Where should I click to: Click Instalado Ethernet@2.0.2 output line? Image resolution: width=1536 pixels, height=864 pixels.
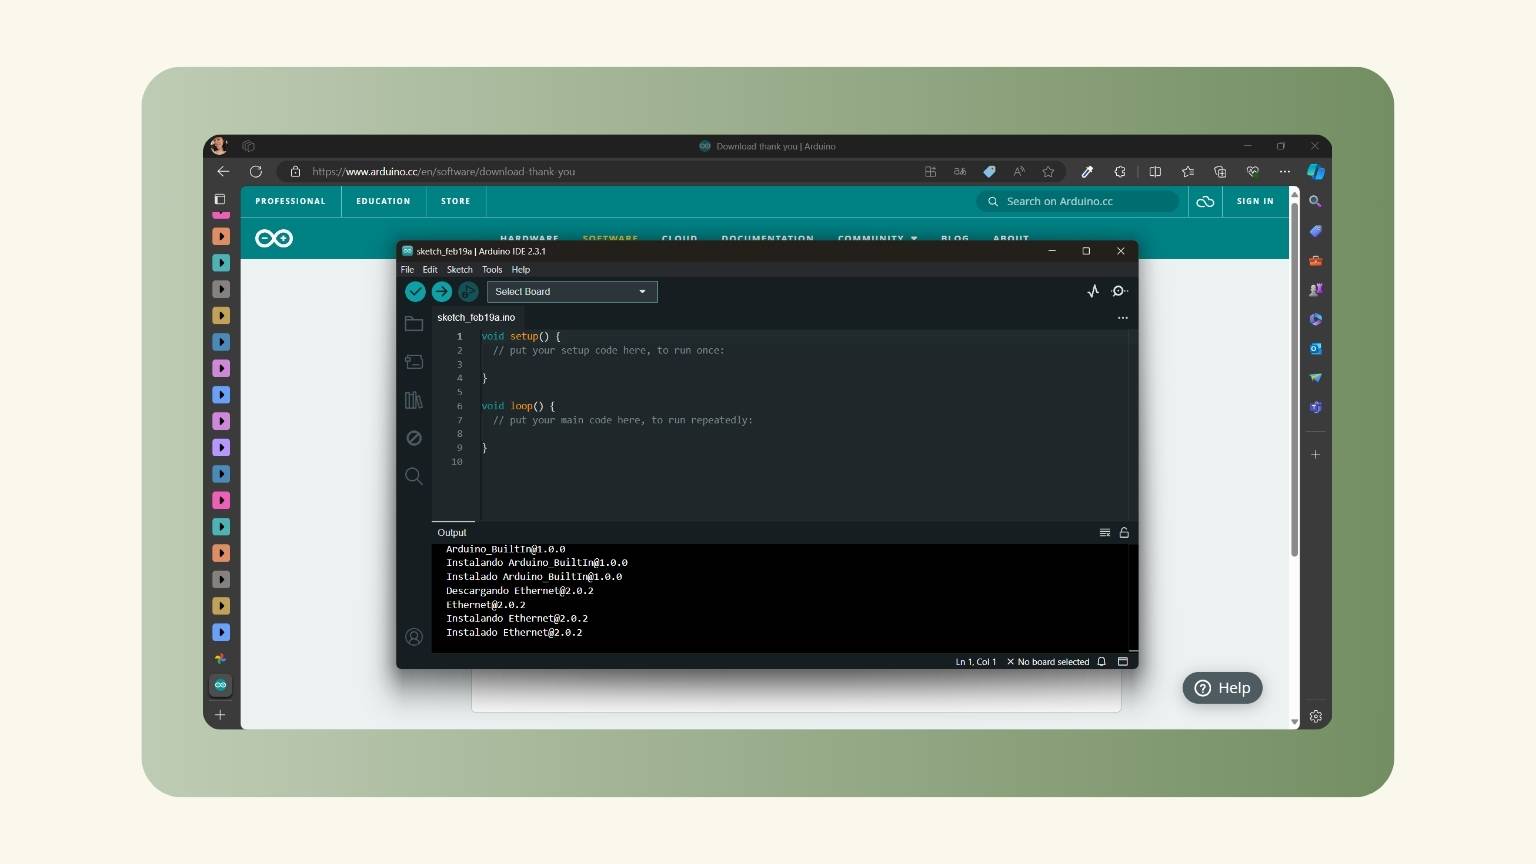[x=514, y=633]
